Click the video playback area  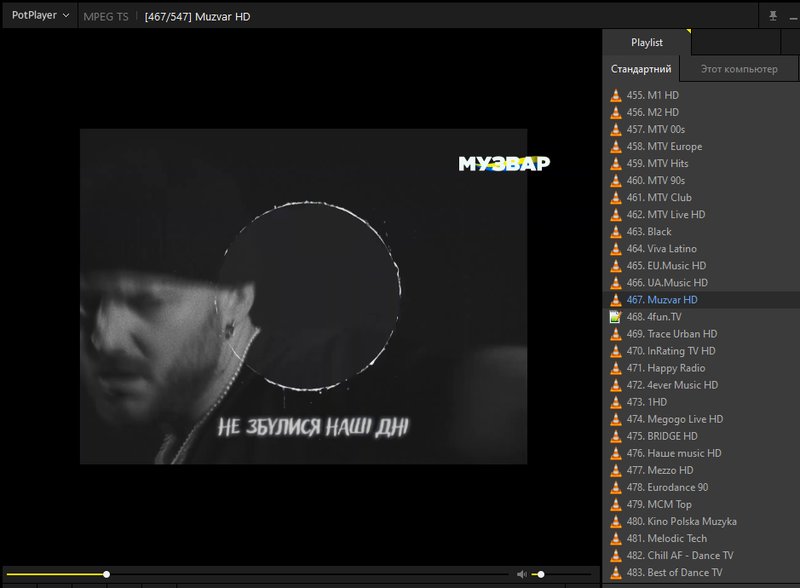click(301, 297)
